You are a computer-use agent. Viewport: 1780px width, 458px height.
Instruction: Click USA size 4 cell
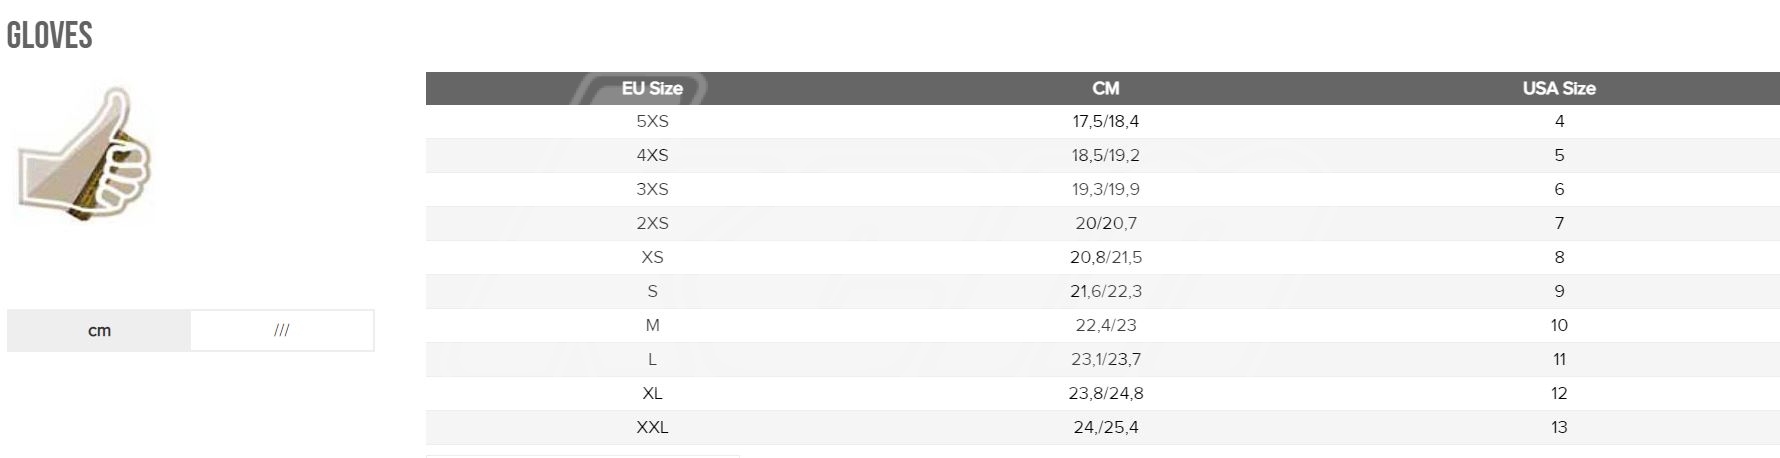click(1558, 121)
